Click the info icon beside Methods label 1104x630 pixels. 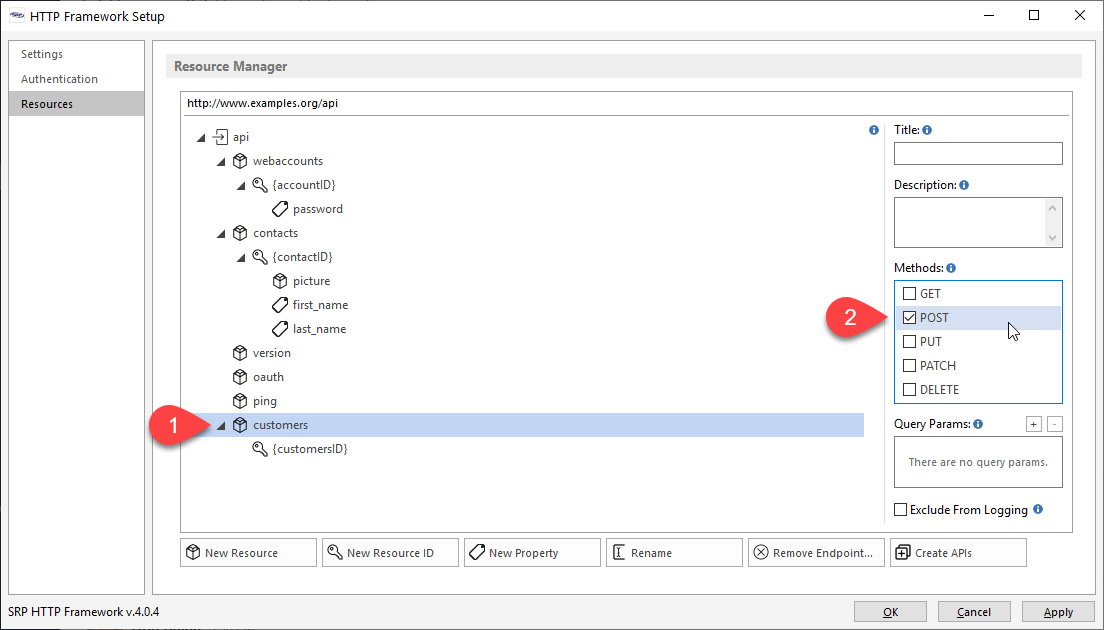(x=951, y=268)
